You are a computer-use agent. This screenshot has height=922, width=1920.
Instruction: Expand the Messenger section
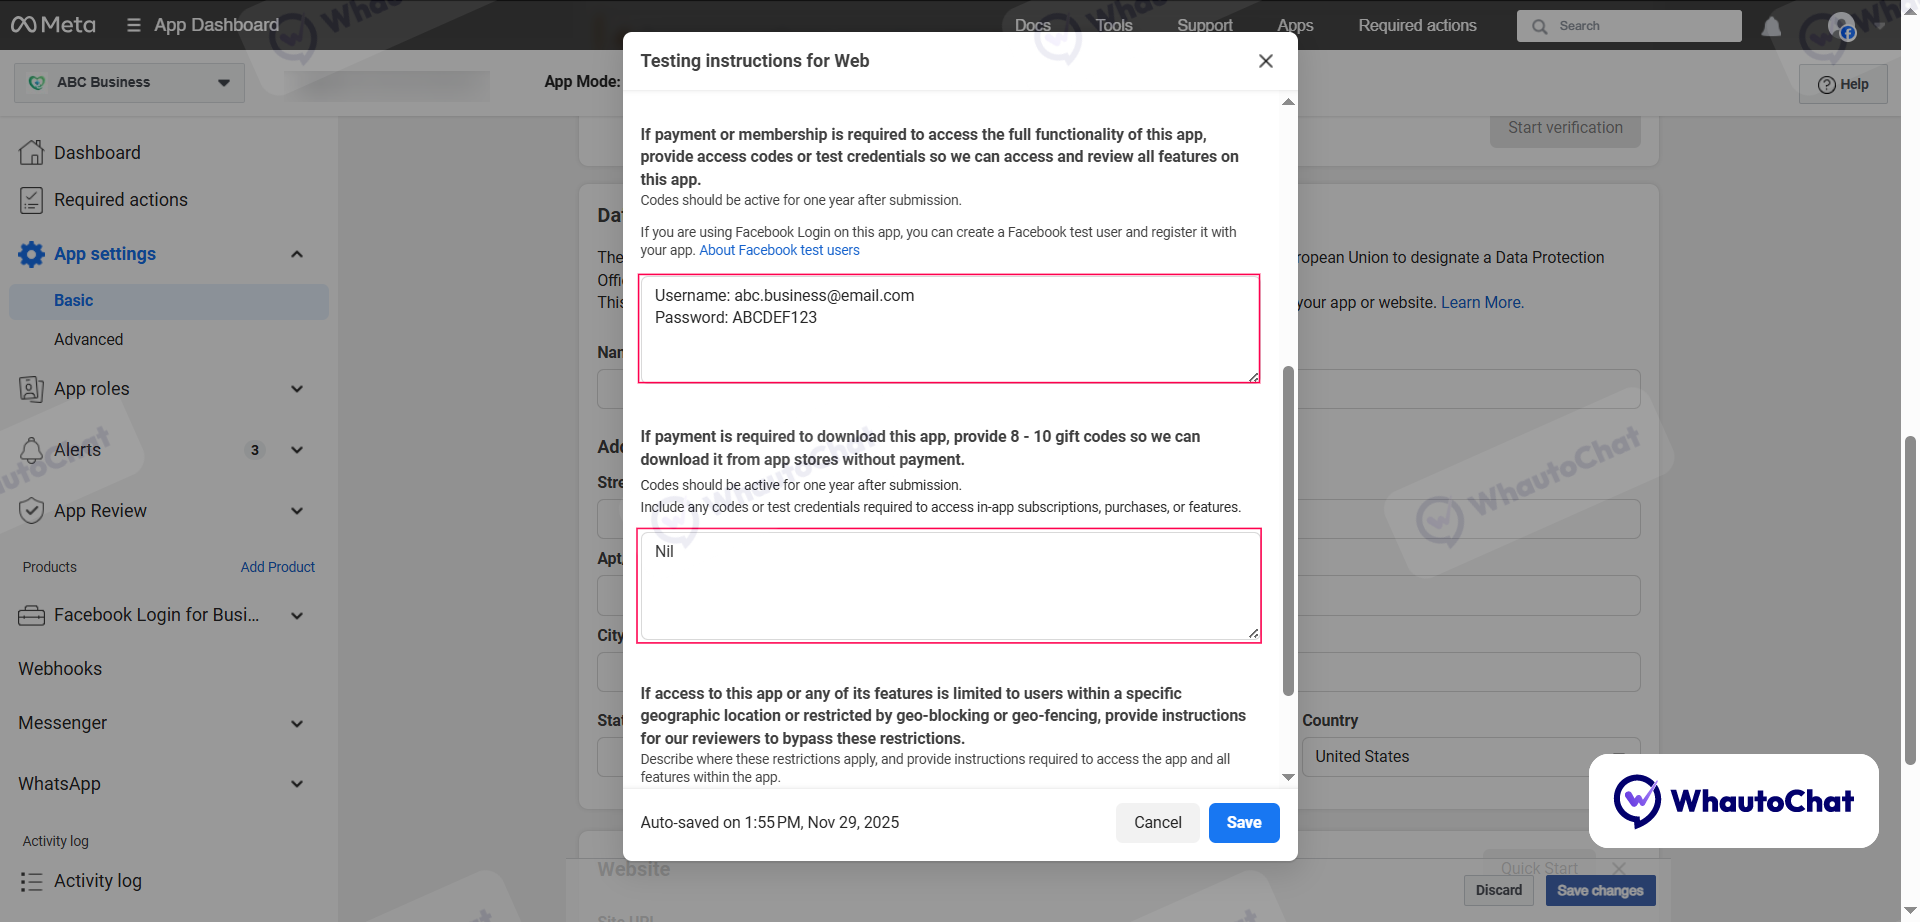[x=297, y=723]
